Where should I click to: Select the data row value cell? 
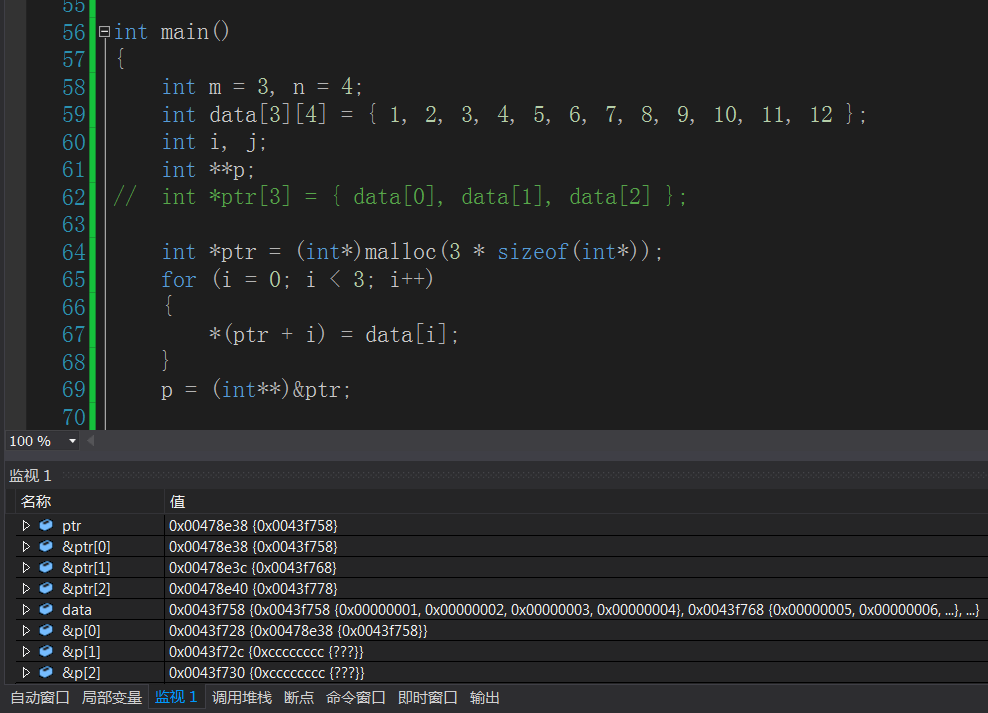[576, 610]
